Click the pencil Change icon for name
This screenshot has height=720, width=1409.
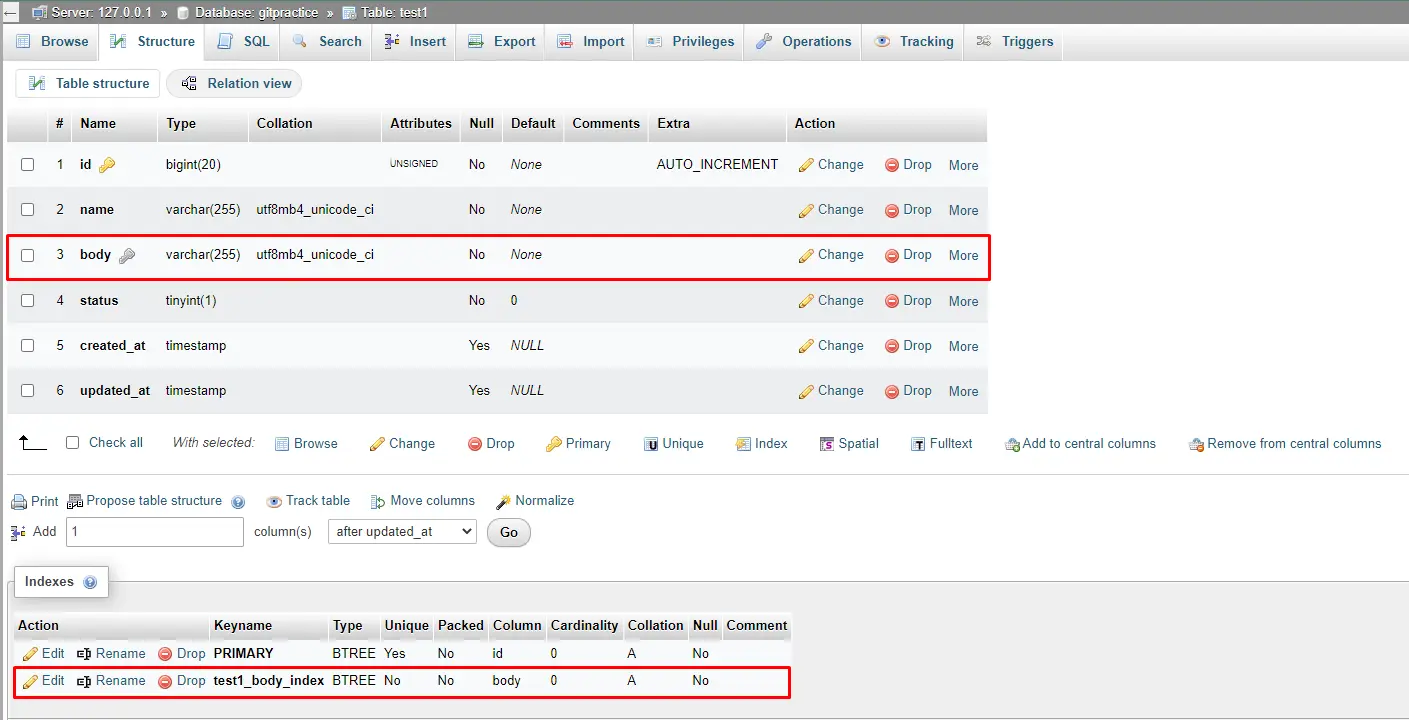coord(806,210)
